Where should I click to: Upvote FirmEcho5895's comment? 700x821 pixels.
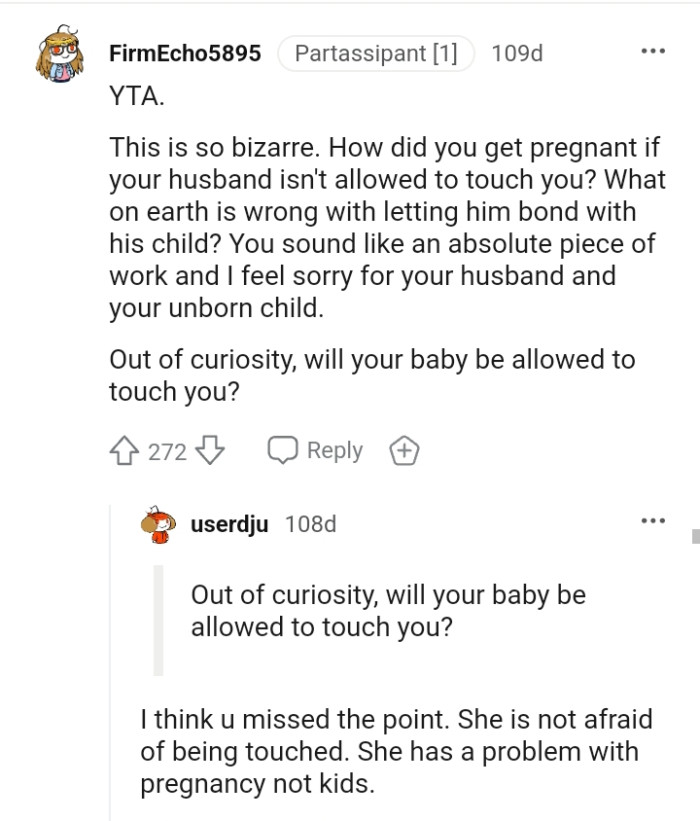click(x=125, y=450)
